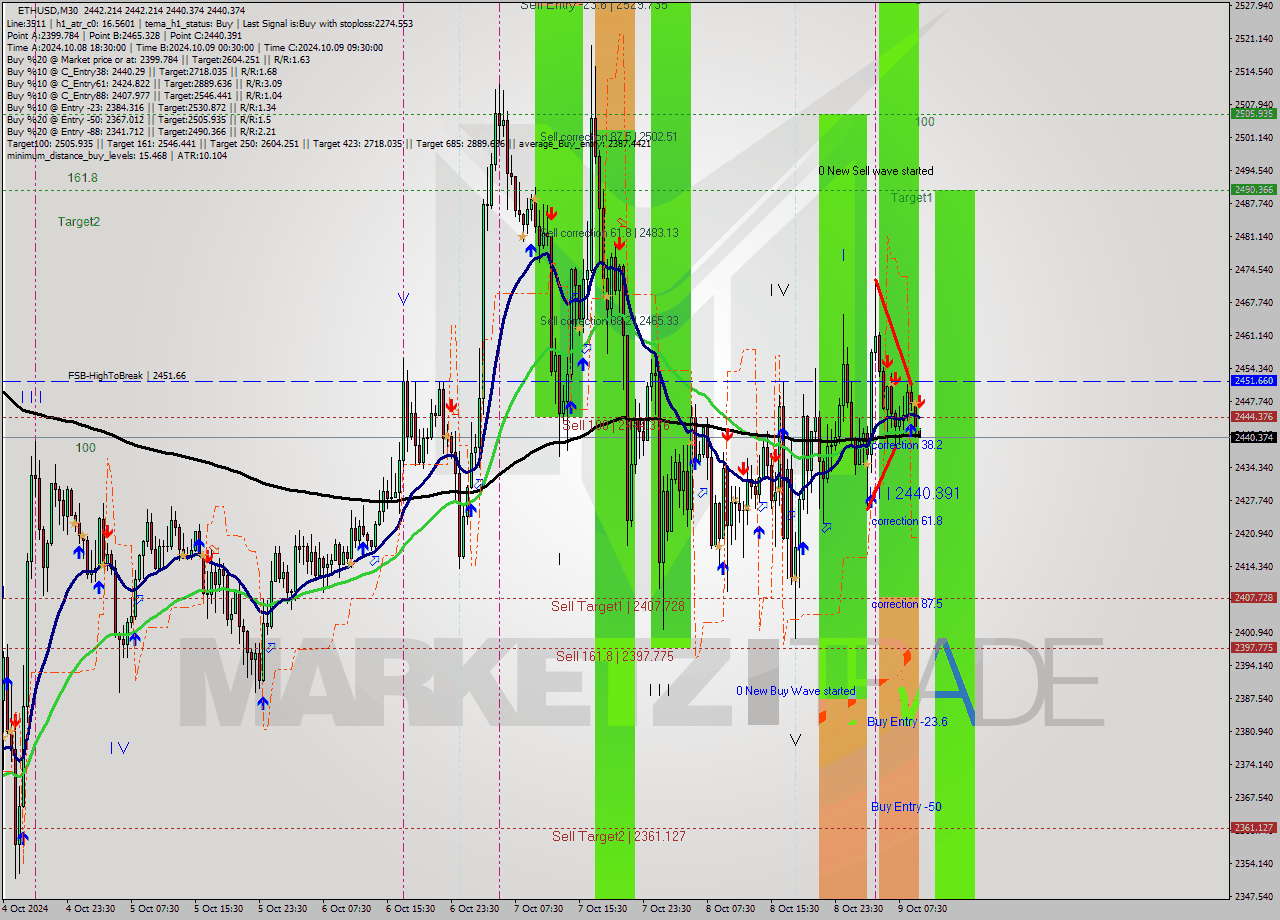The image size is (1280, 920).
Task: Click the 4 Oct 2024 date label
Action: pyautogui.click(x=23, y=909)
